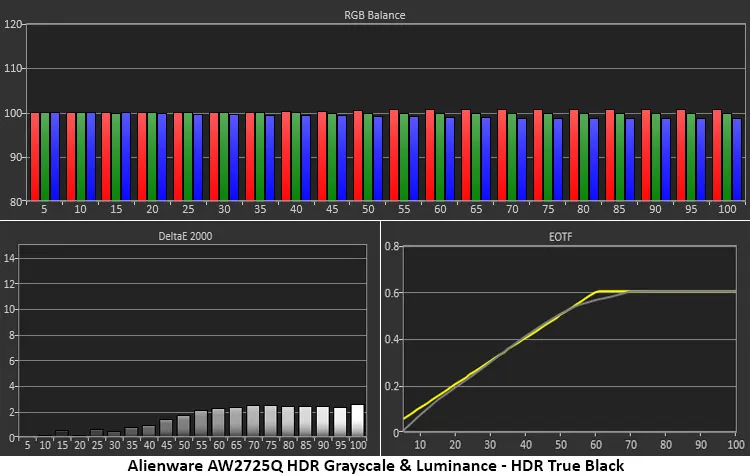
Task: Click the blue bar at level 25 in RGB Balance
Action: (x=198, y=157)
